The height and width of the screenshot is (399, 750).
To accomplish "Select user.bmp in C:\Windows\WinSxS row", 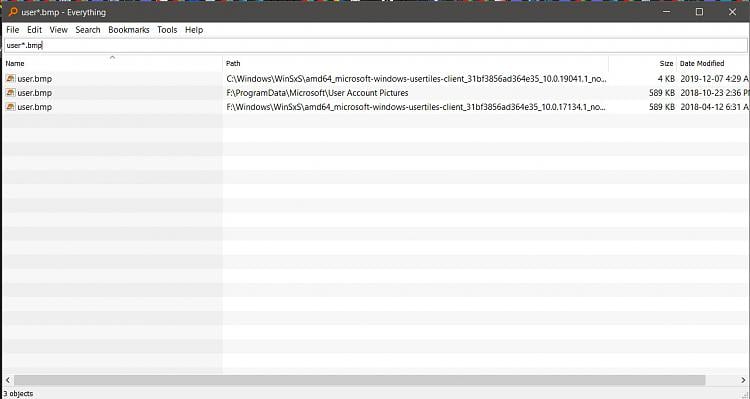I will 34,78.
